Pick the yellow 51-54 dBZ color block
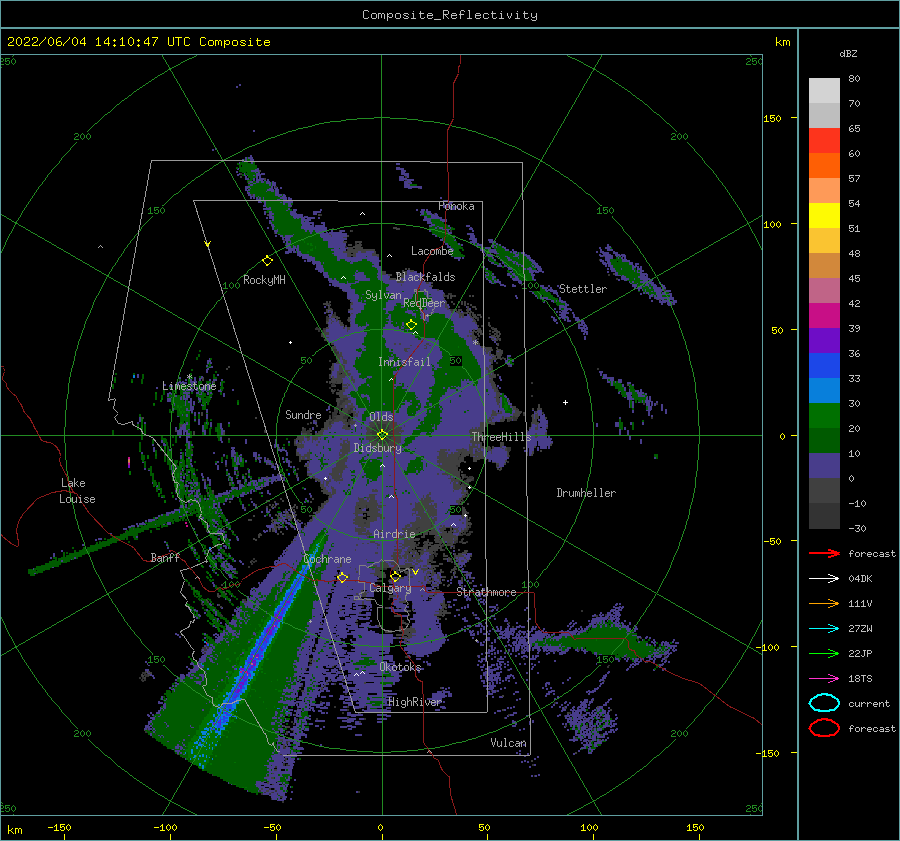The width and height of the screenshot is (900, 841). click(x=824, y=215)
